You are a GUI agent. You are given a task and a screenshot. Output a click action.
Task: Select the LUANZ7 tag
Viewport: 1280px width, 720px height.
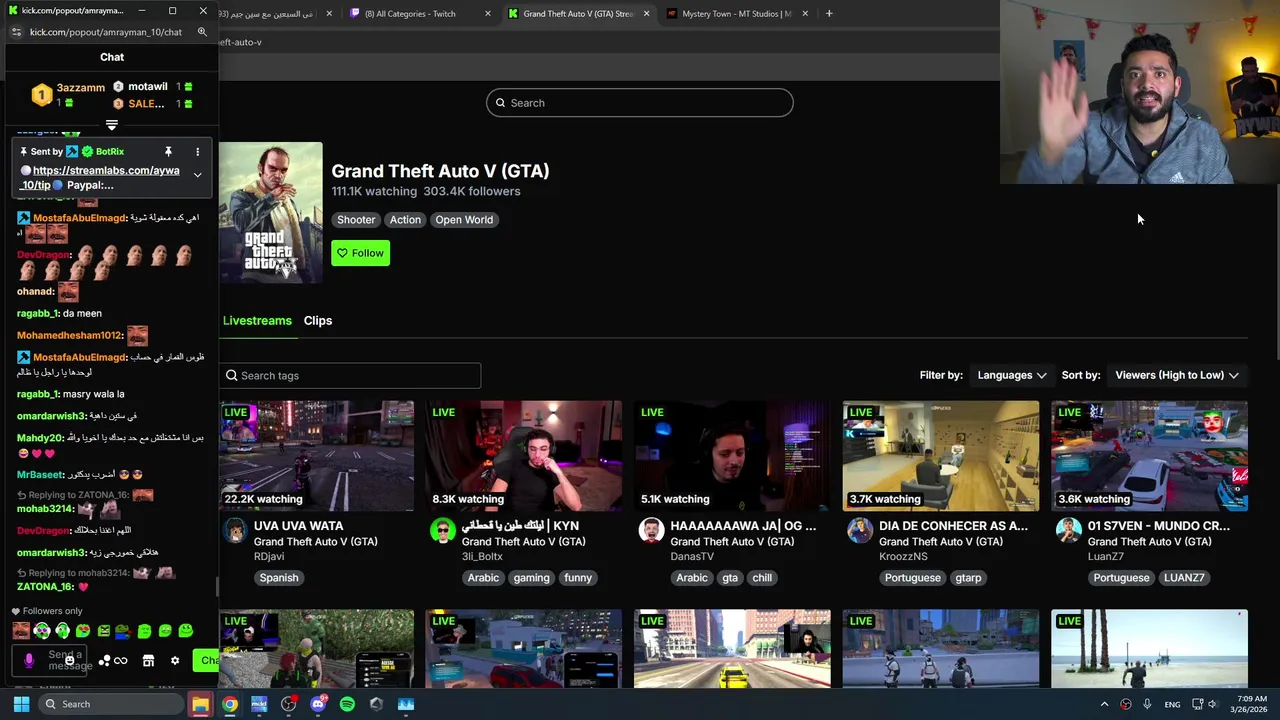[1184, 578]
